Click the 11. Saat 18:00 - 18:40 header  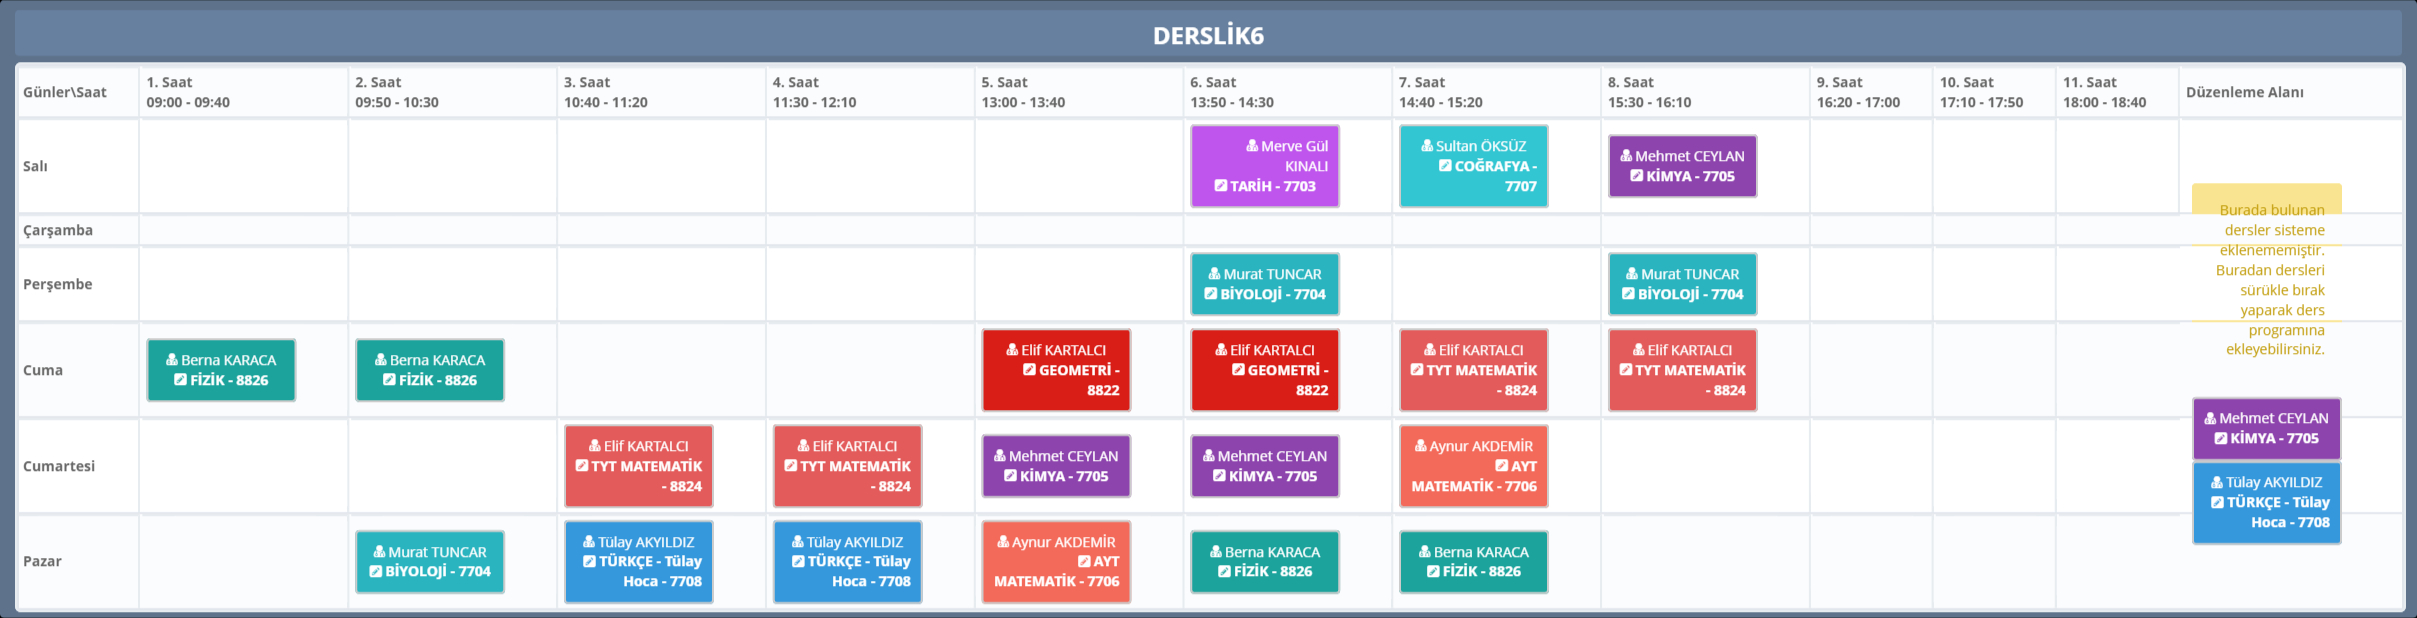coord(2116,92)
